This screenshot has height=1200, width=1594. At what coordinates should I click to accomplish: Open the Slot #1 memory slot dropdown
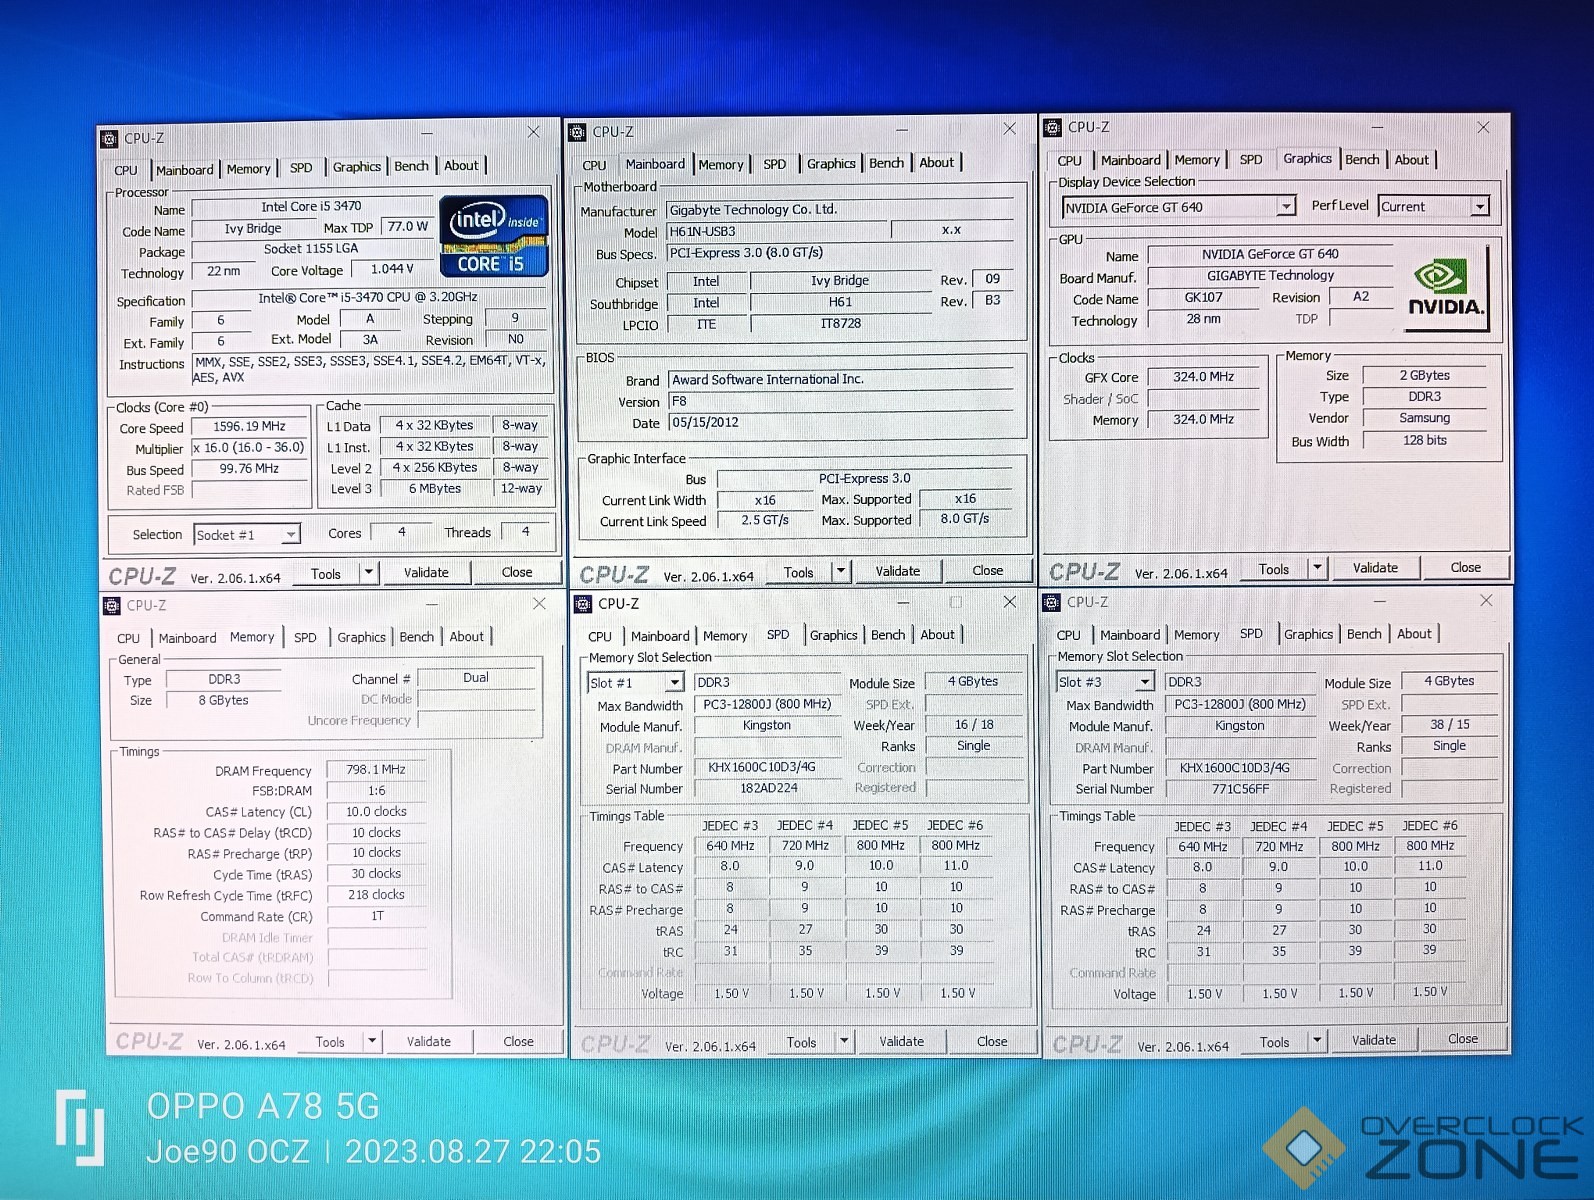coord(675,682)
